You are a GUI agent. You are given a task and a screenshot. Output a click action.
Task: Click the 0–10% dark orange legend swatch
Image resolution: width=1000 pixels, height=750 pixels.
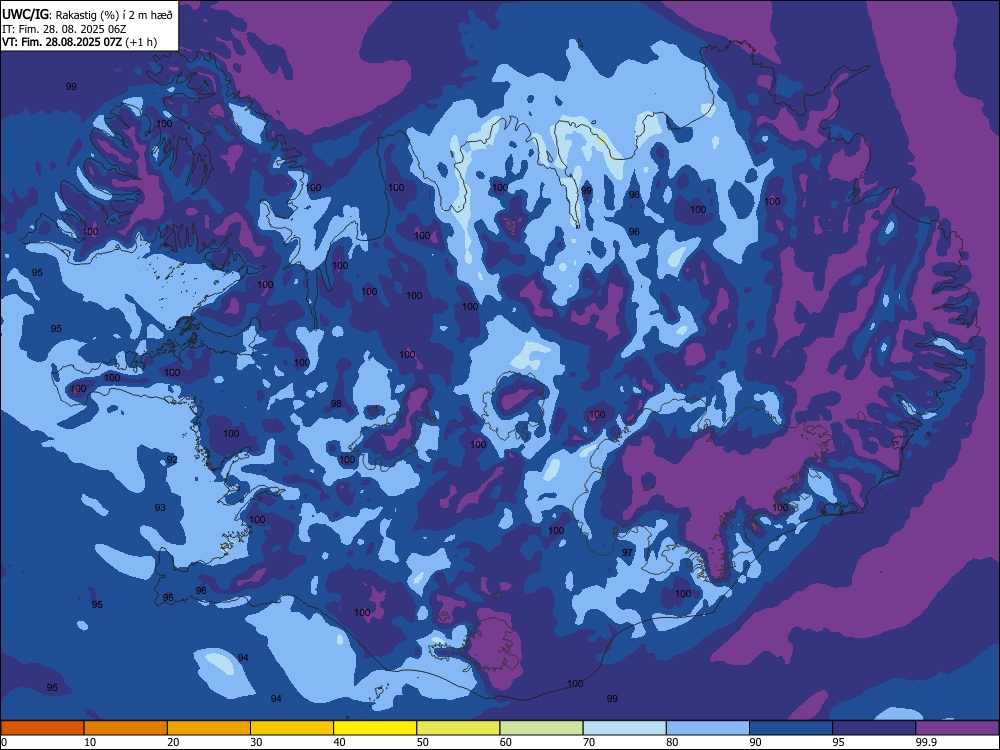click(x=43, y=728)
